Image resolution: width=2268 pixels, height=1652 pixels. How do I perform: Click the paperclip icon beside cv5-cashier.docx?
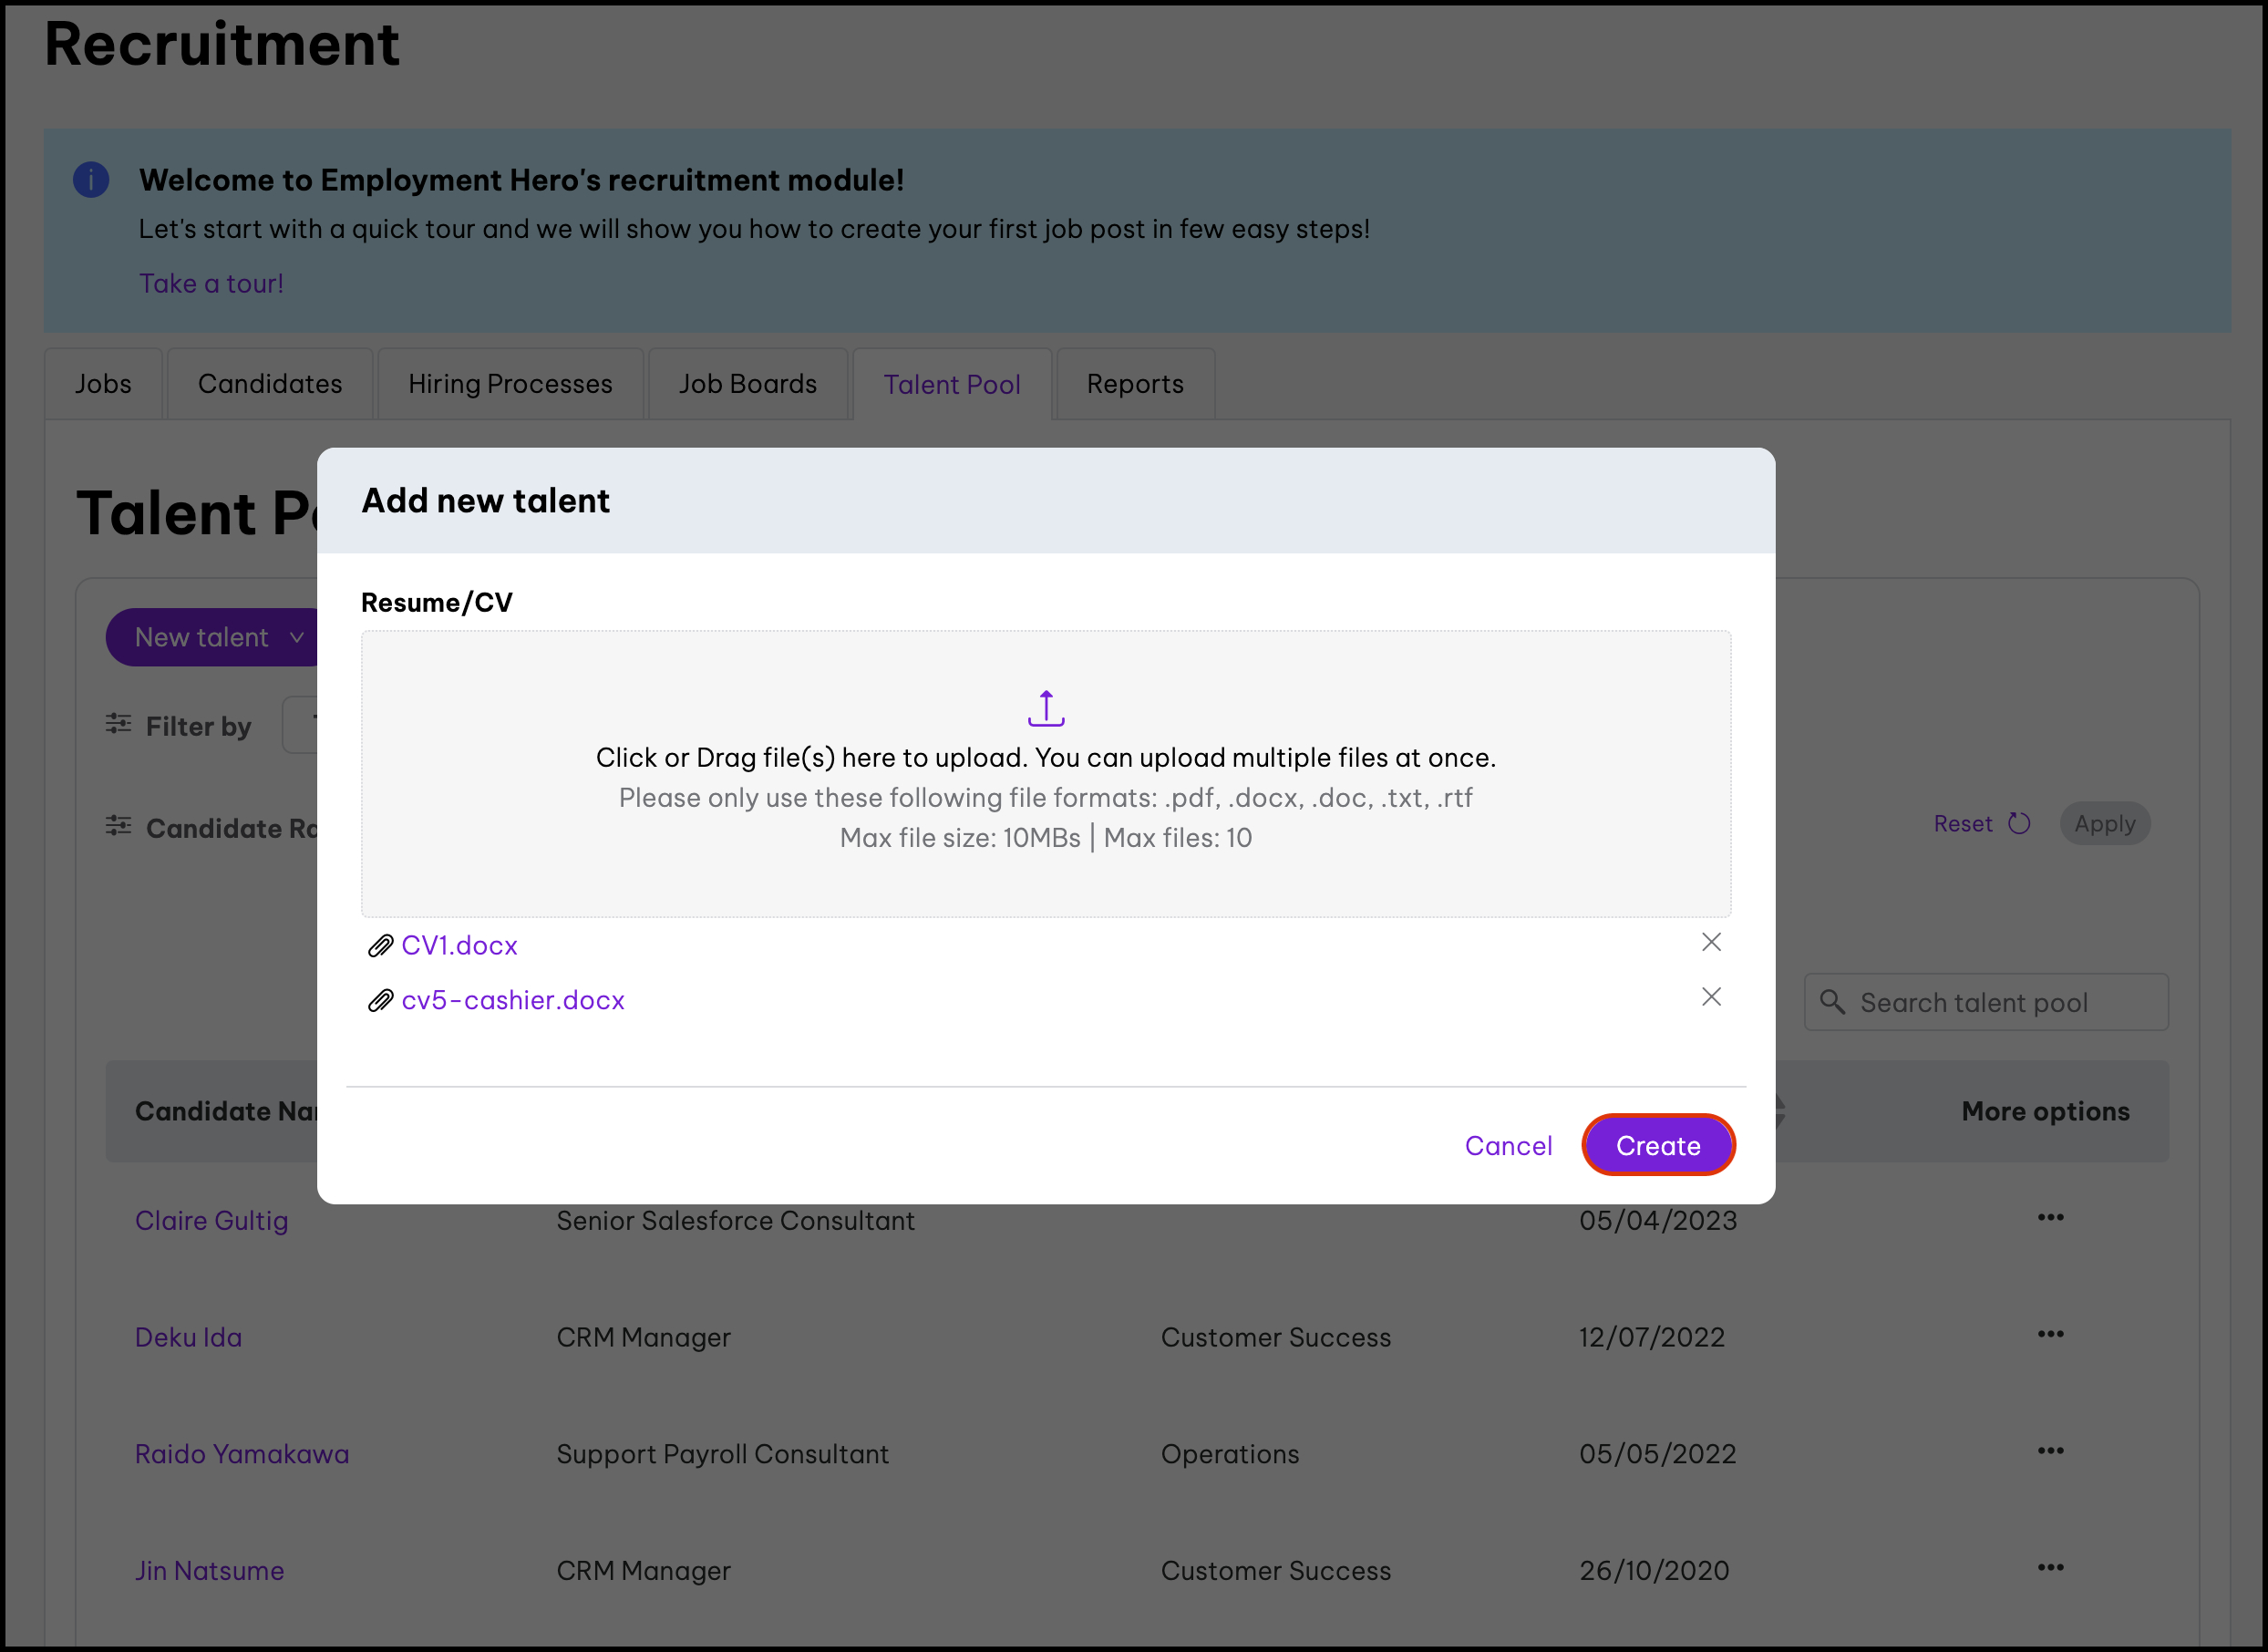(380, 1001)
